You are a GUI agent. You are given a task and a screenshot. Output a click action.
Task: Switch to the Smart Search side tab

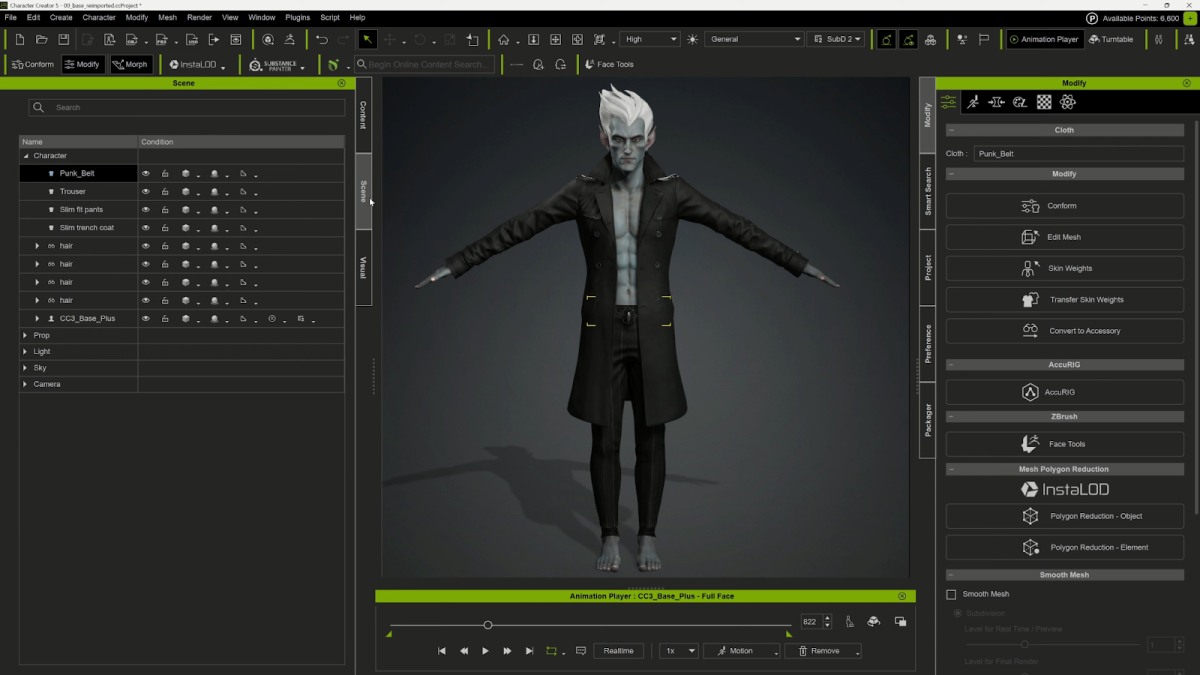[x=927, y=192]
